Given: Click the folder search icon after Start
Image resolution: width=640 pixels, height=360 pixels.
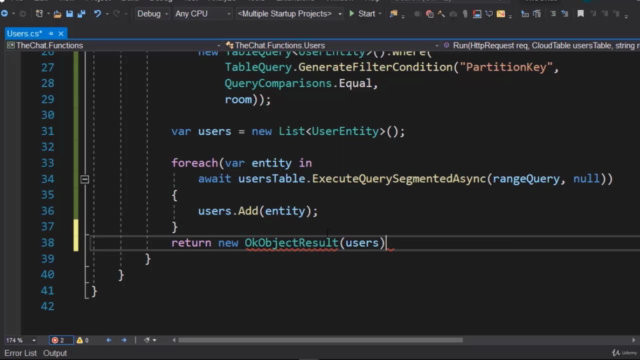Looking at the screenshot, I should pyautogui.click(x=393, y=14).
